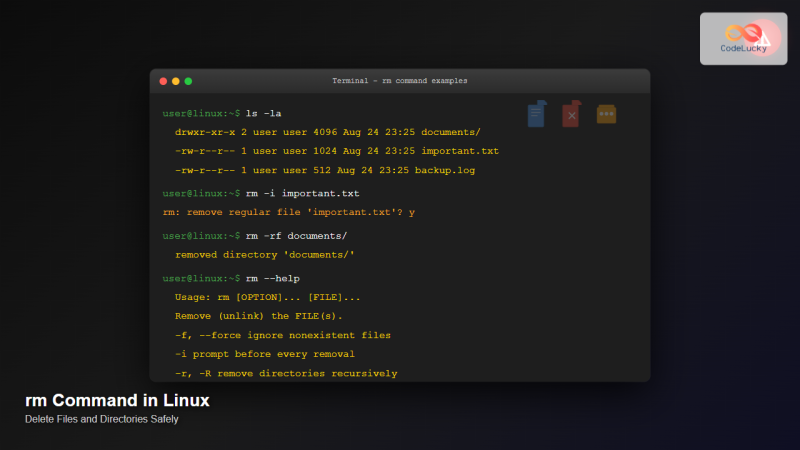Image resolution: width=800 pixels, height=450 pixels.
Task: Select 'backup.log' in the file listing
Action: click(447, 170)
